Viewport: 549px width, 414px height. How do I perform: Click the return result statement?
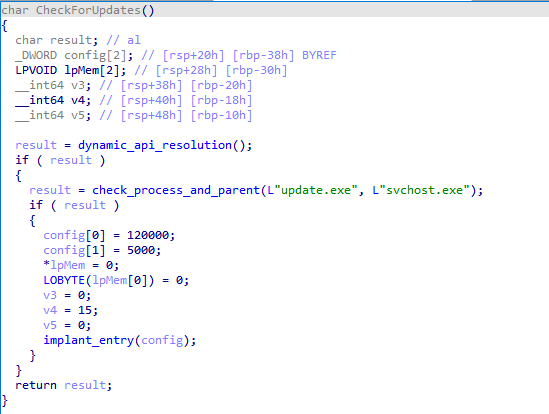[x=63, y=385]
